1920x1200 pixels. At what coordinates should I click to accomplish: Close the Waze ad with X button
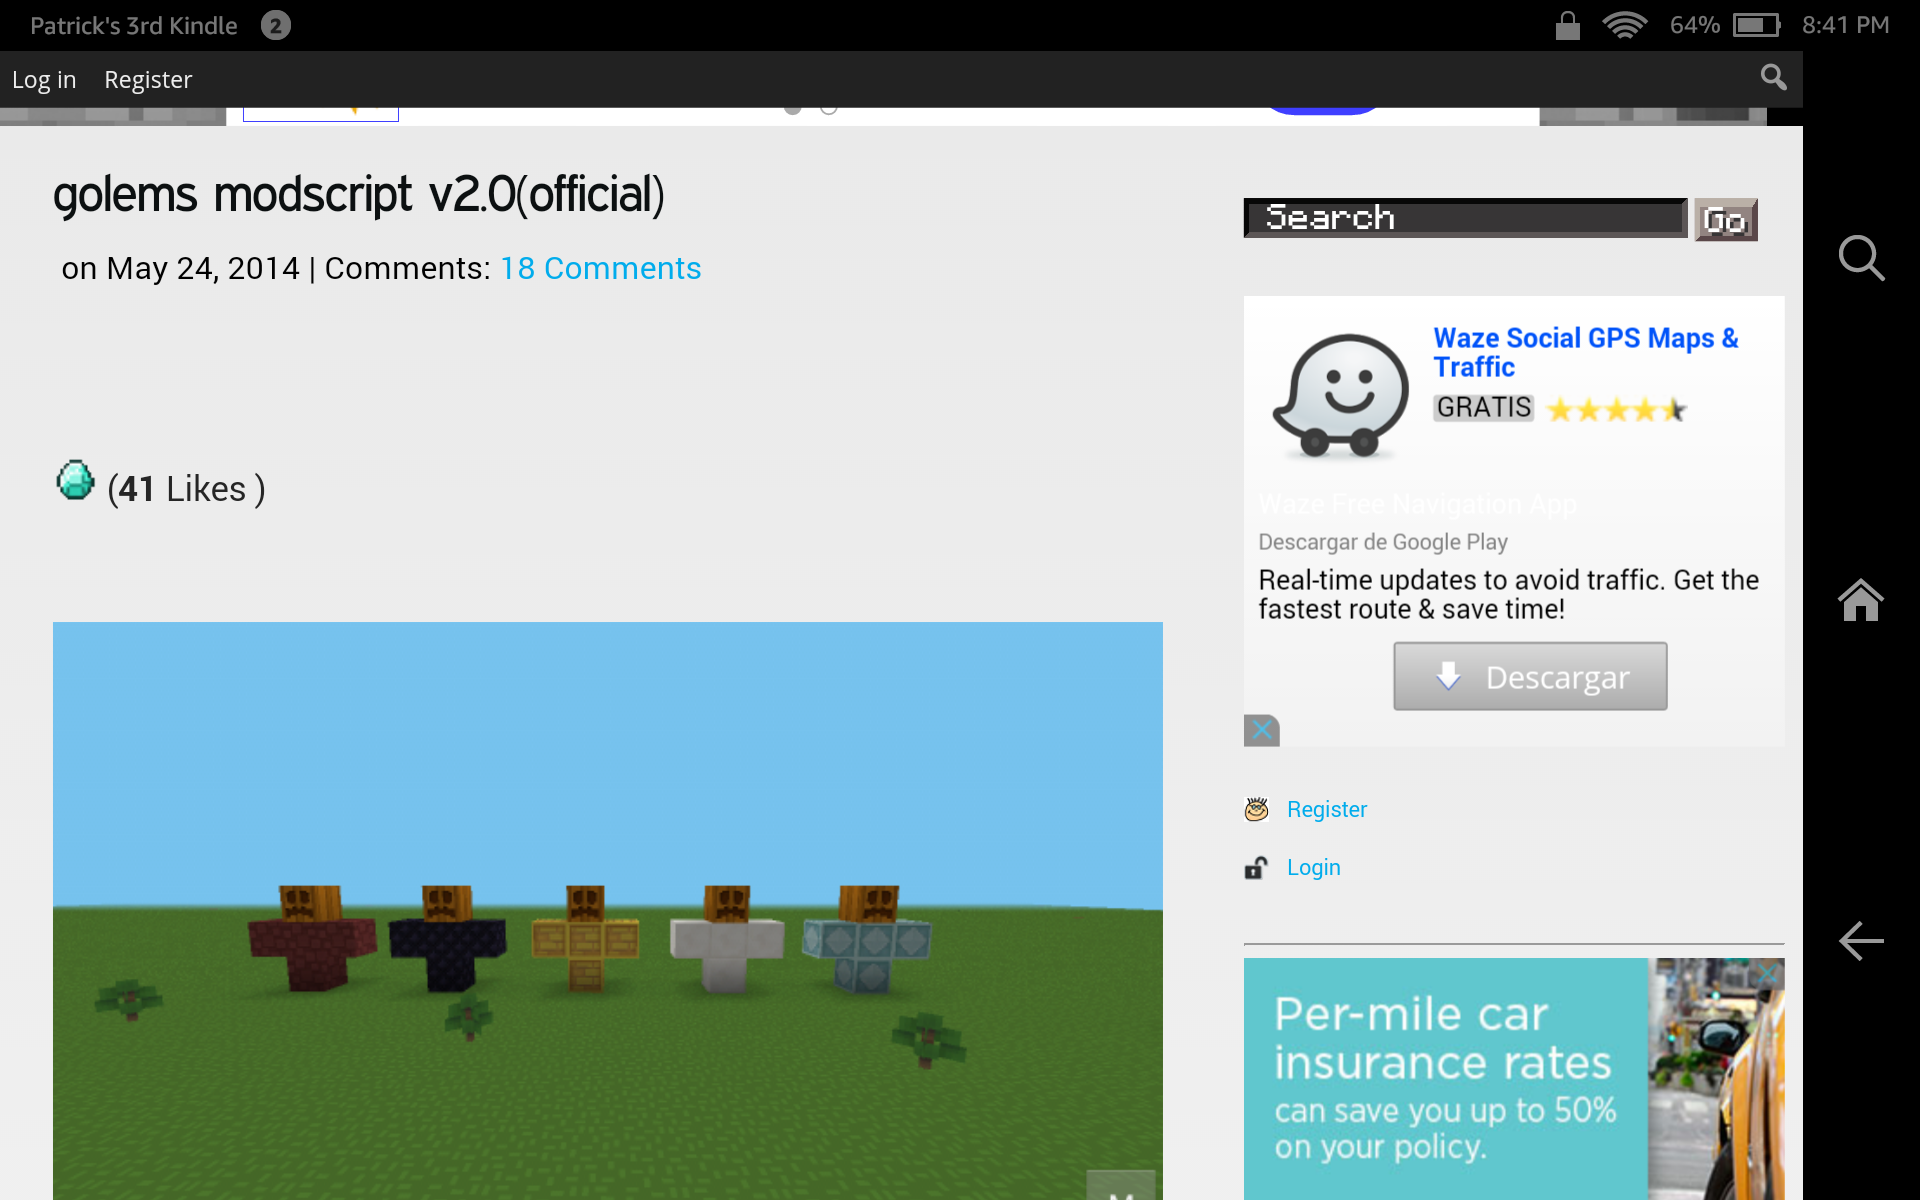[x=1262, y=730]
